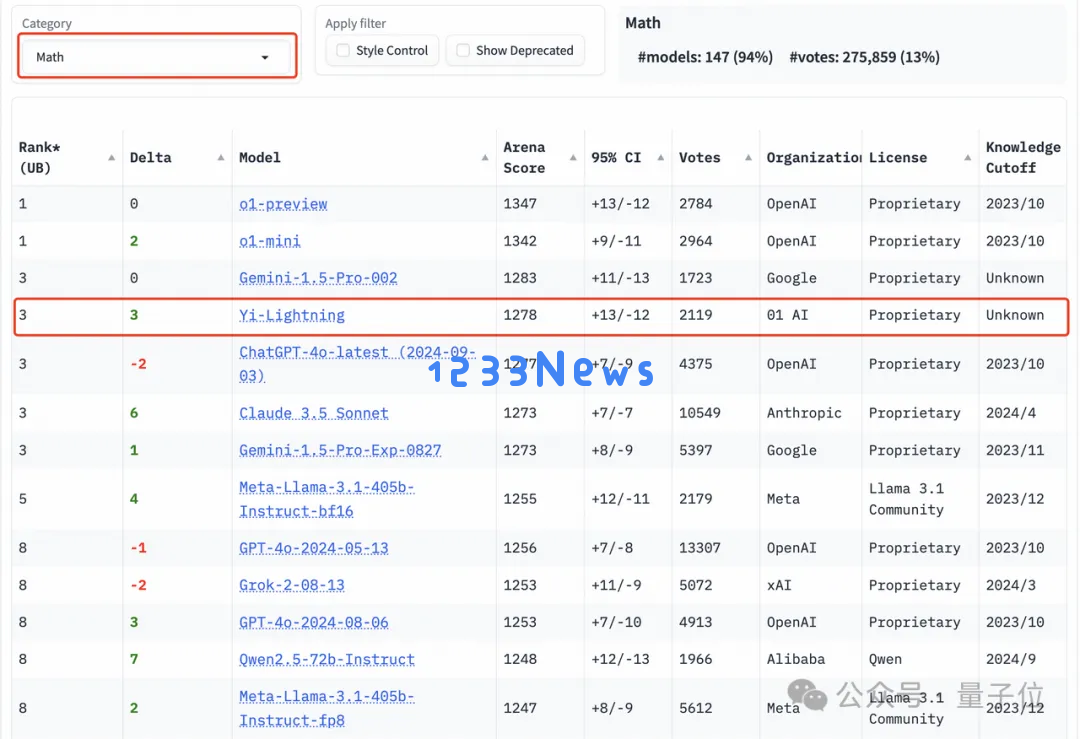1080x739 pixels.
Task: Sort by the Rank (UB) column arrow
Action: pos(112,158)
